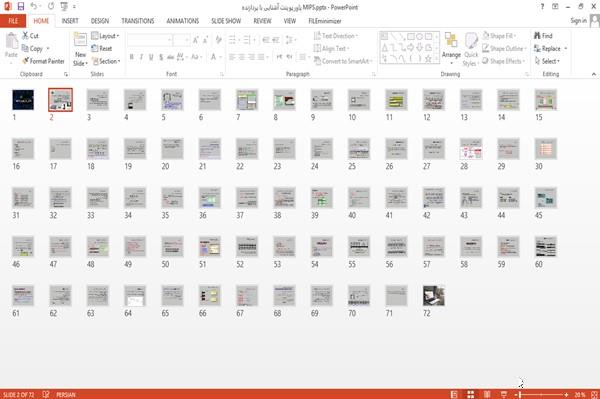Select slide 1 thumbnail
The image size is (600, 399).
pos(23,100)
